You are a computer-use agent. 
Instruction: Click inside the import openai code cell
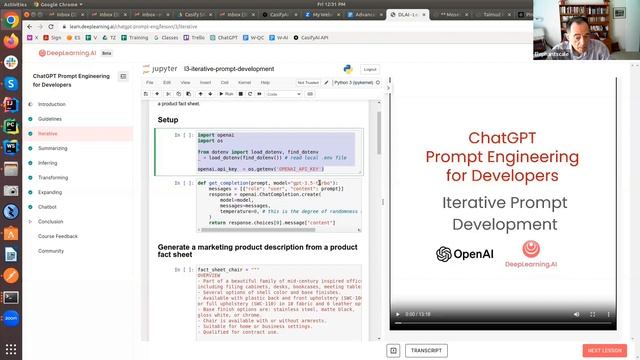click(279, 152)
